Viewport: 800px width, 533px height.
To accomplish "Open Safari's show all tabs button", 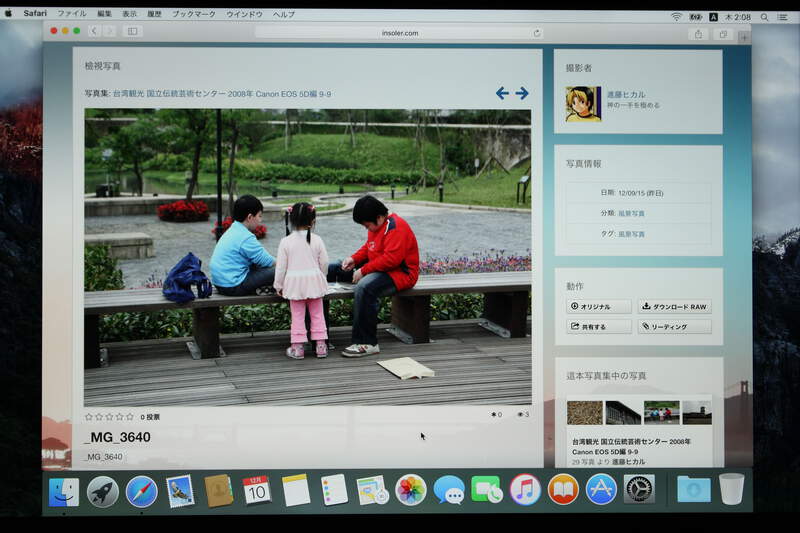I will [722, 33].
